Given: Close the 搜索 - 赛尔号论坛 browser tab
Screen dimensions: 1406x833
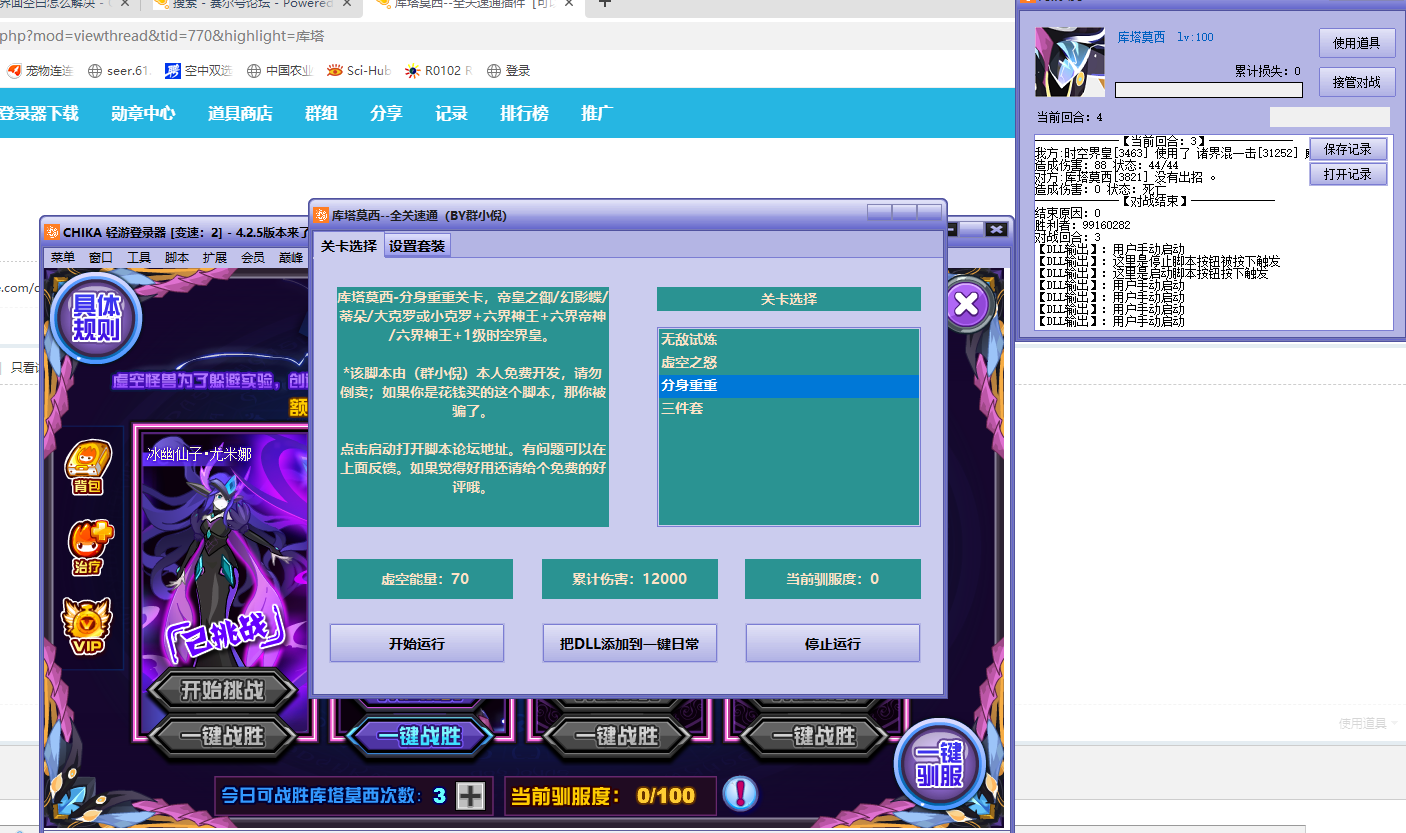Looking at the screenshot, I should point(347,5).
